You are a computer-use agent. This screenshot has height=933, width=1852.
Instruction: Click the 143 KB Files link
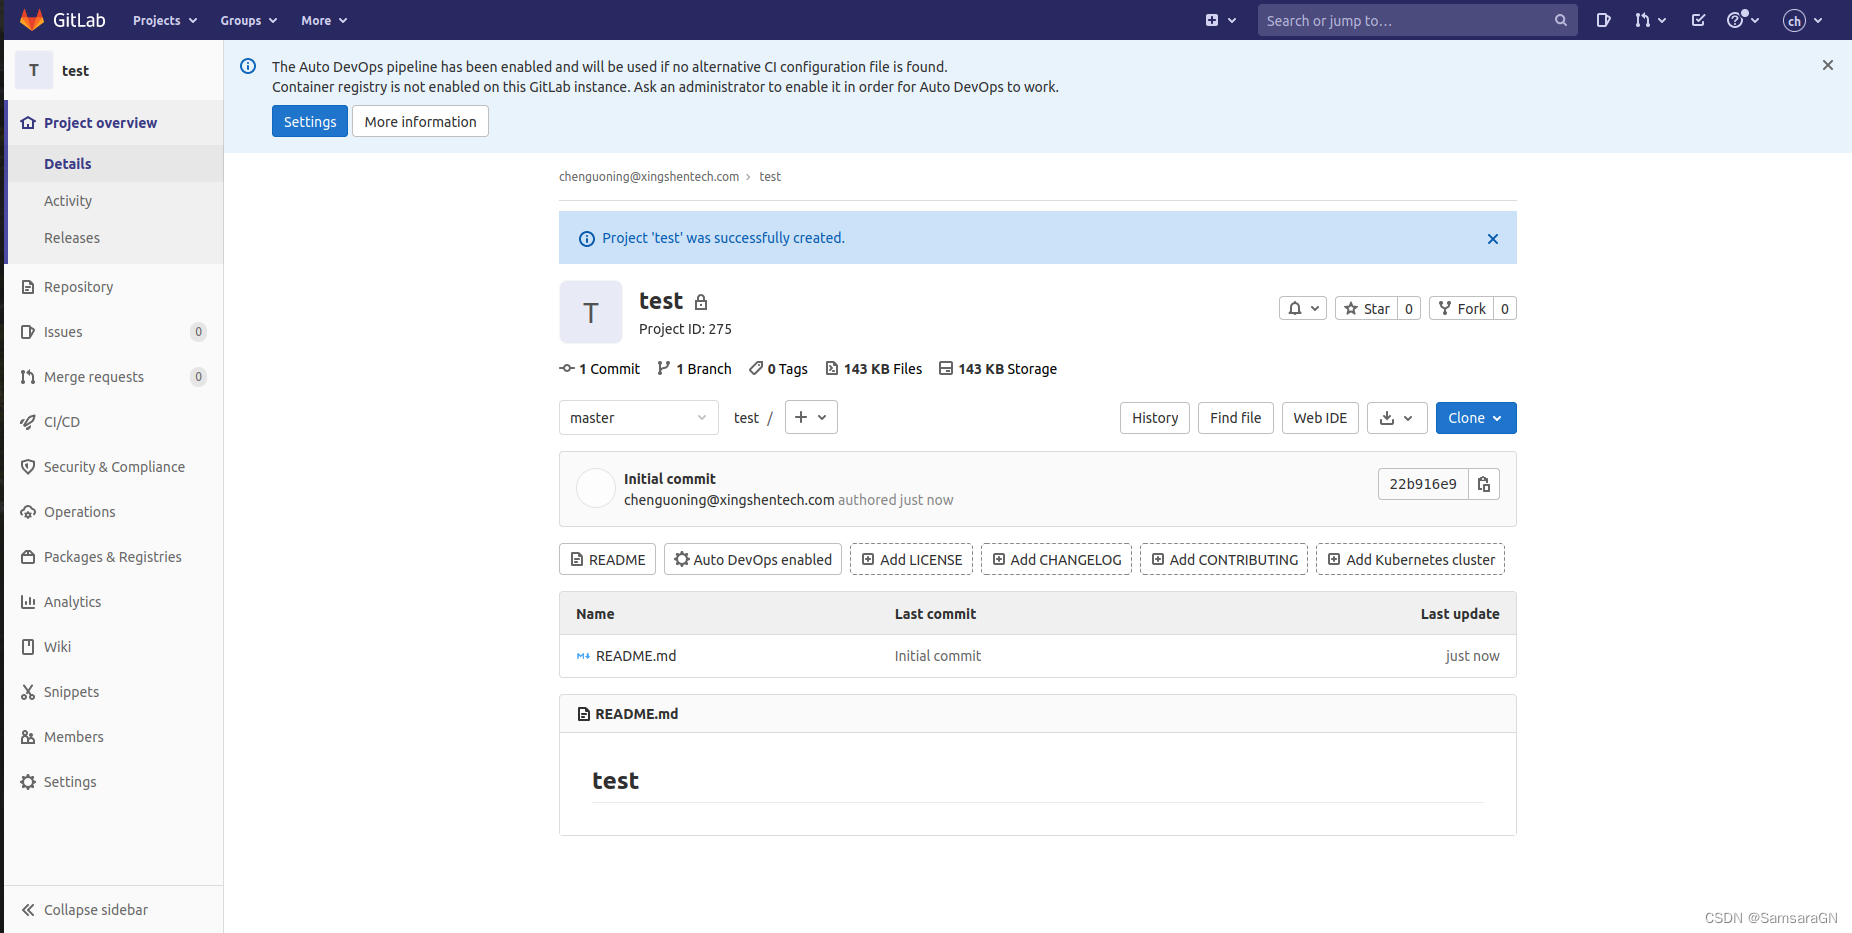click(x=874, y=369)
